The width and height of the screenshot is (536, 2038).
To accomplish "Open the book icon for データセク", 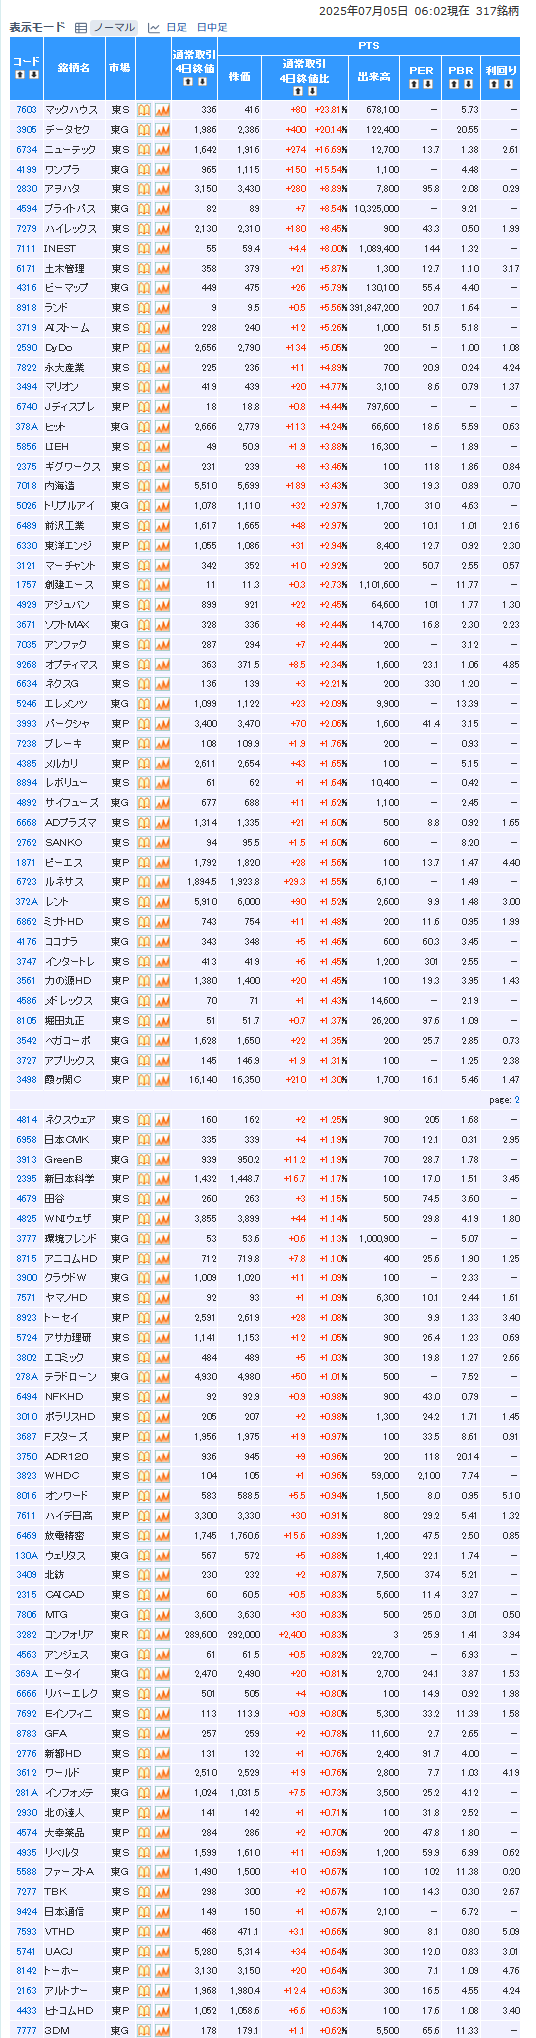I will [x=144, y=130].
